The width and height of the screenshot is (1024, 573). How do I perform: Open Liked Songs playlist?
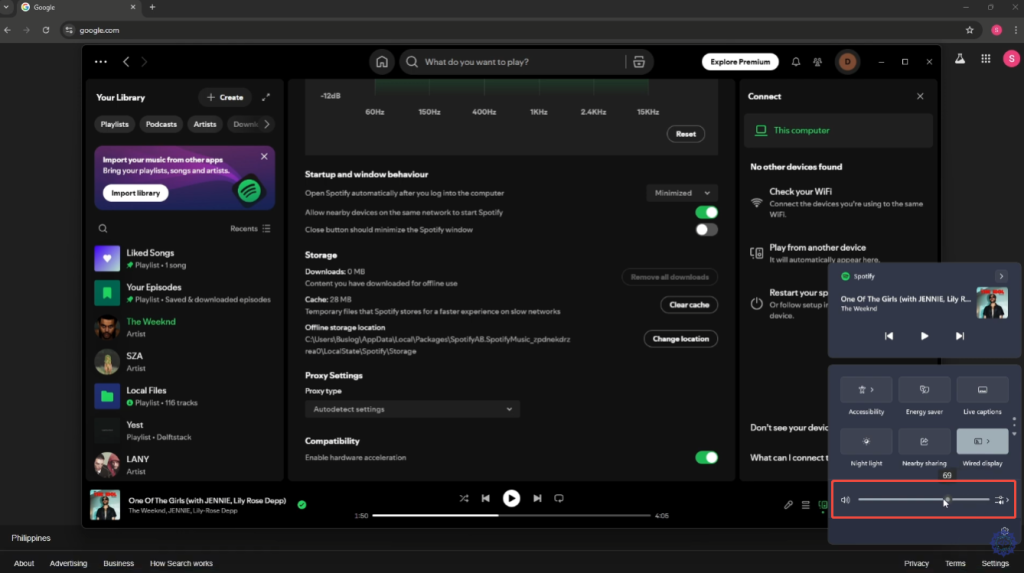[183, 259]
